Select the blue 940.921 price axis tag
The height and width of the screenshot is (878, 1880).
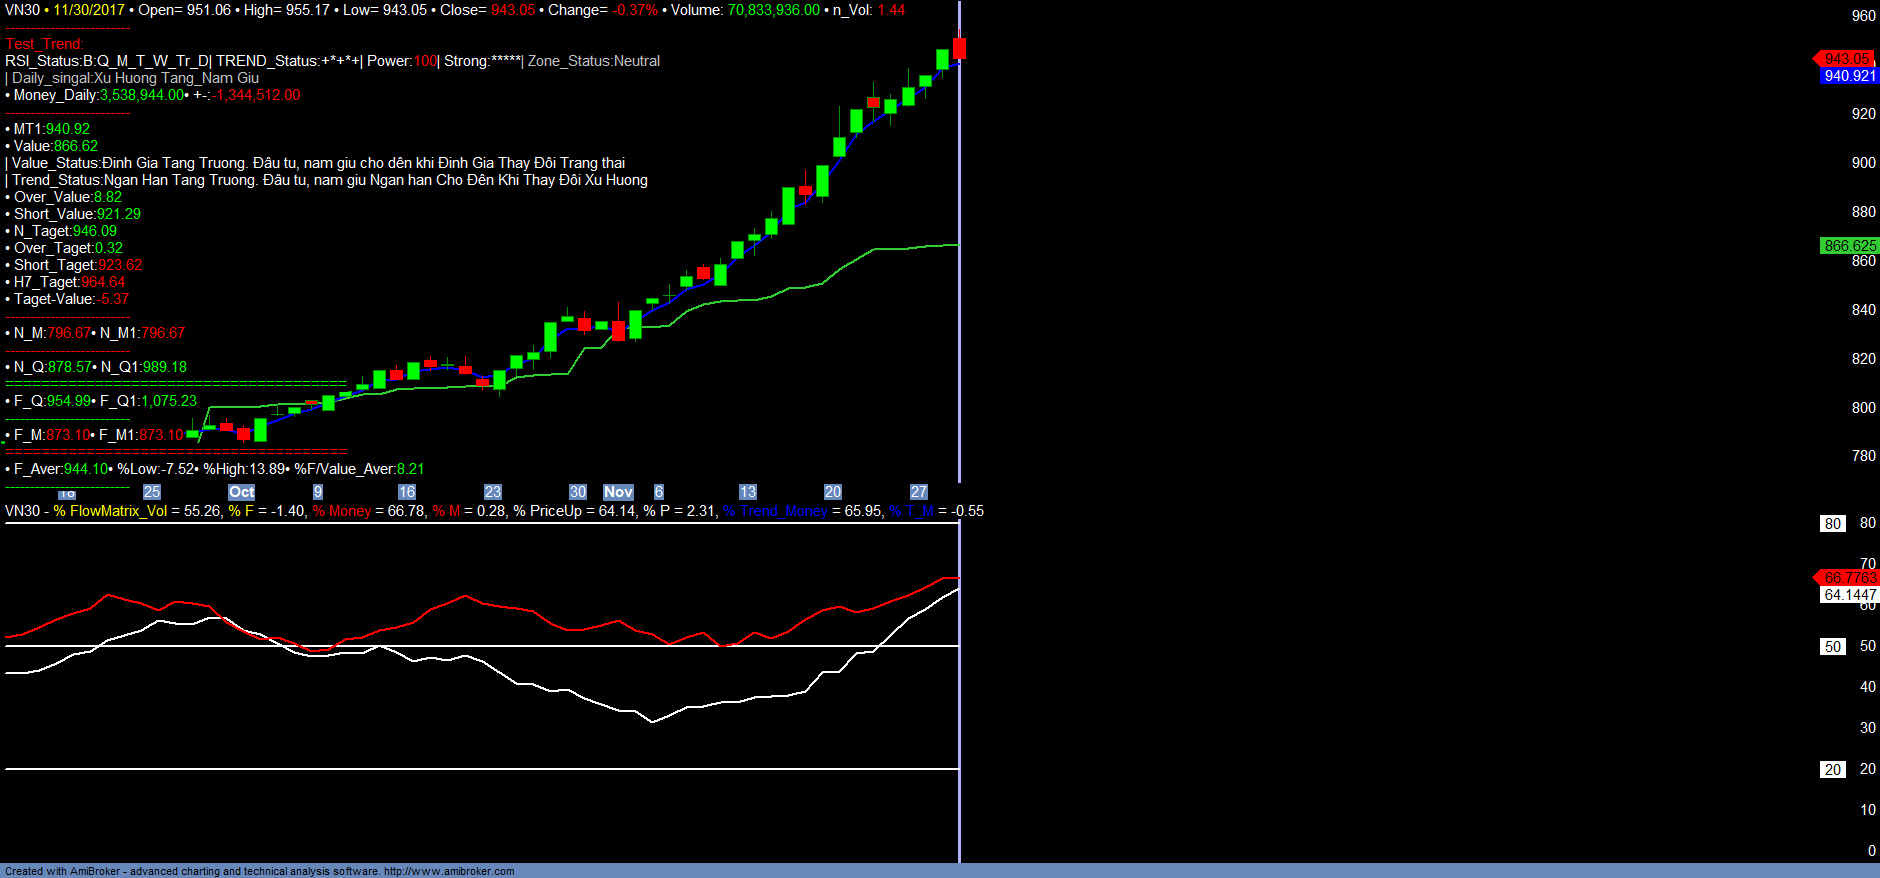click(x=1849, y=76)
